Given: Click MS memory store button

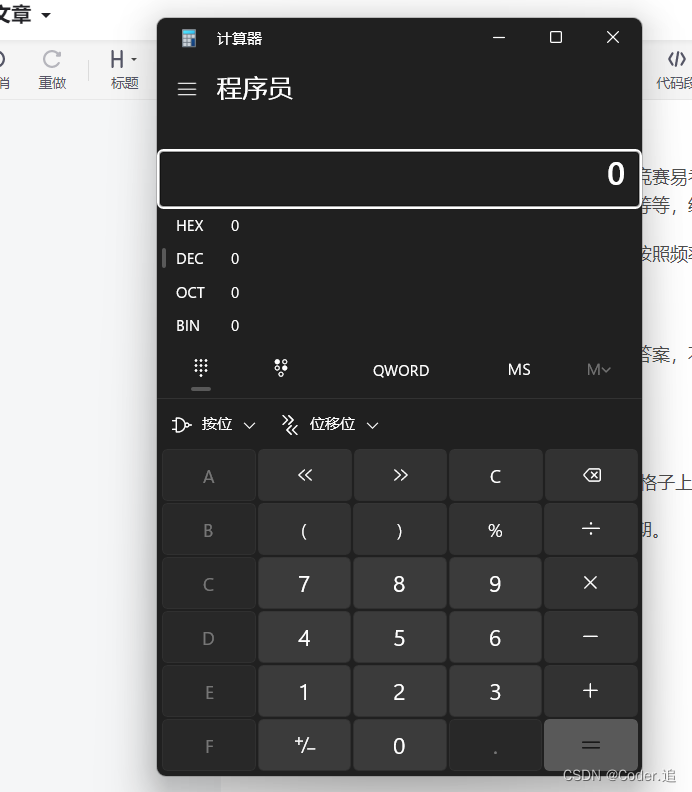Looking at the screenshot, I should coord(519,370).
